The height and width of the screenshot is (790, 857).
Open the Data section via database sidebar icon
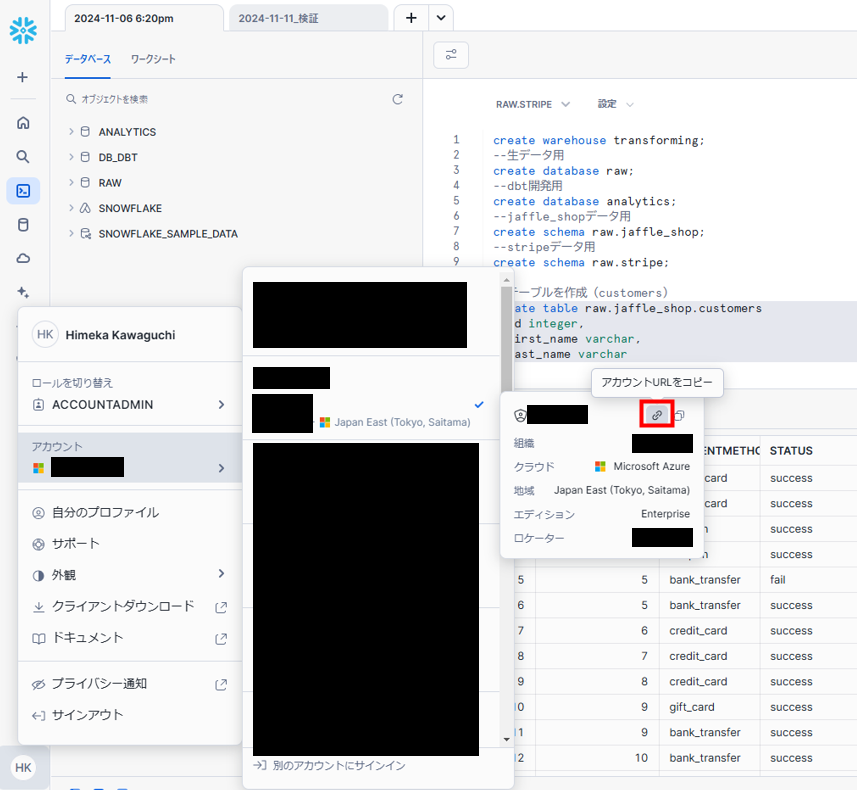pos(22,223)
